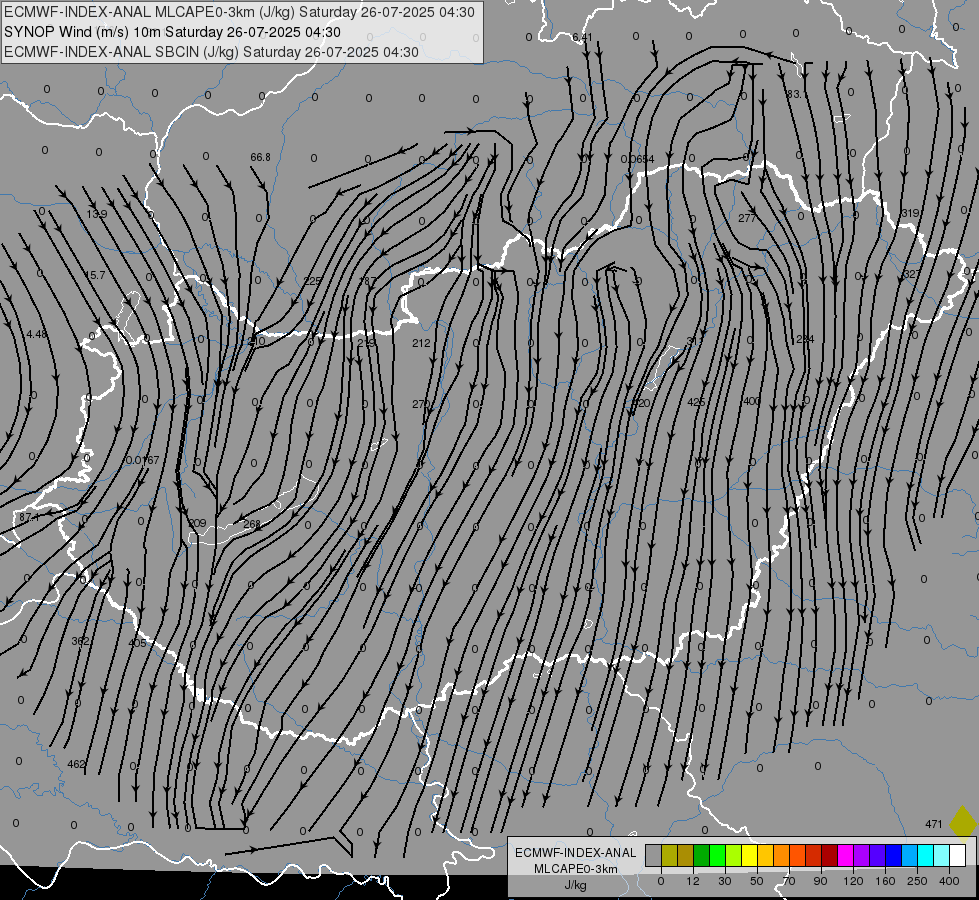Click the map value 210
This screenshot has width=979, height=900.
(256, 342)
